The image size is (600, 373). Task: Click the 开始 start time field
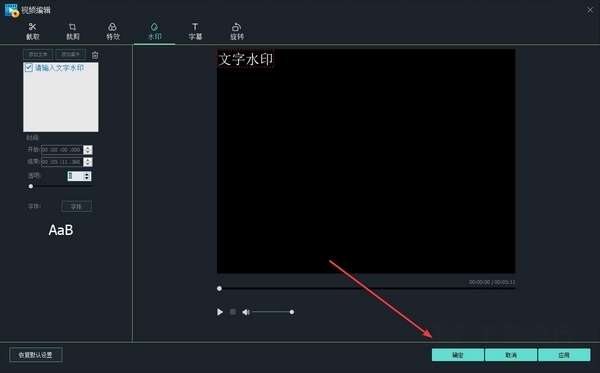pos(62,150)
